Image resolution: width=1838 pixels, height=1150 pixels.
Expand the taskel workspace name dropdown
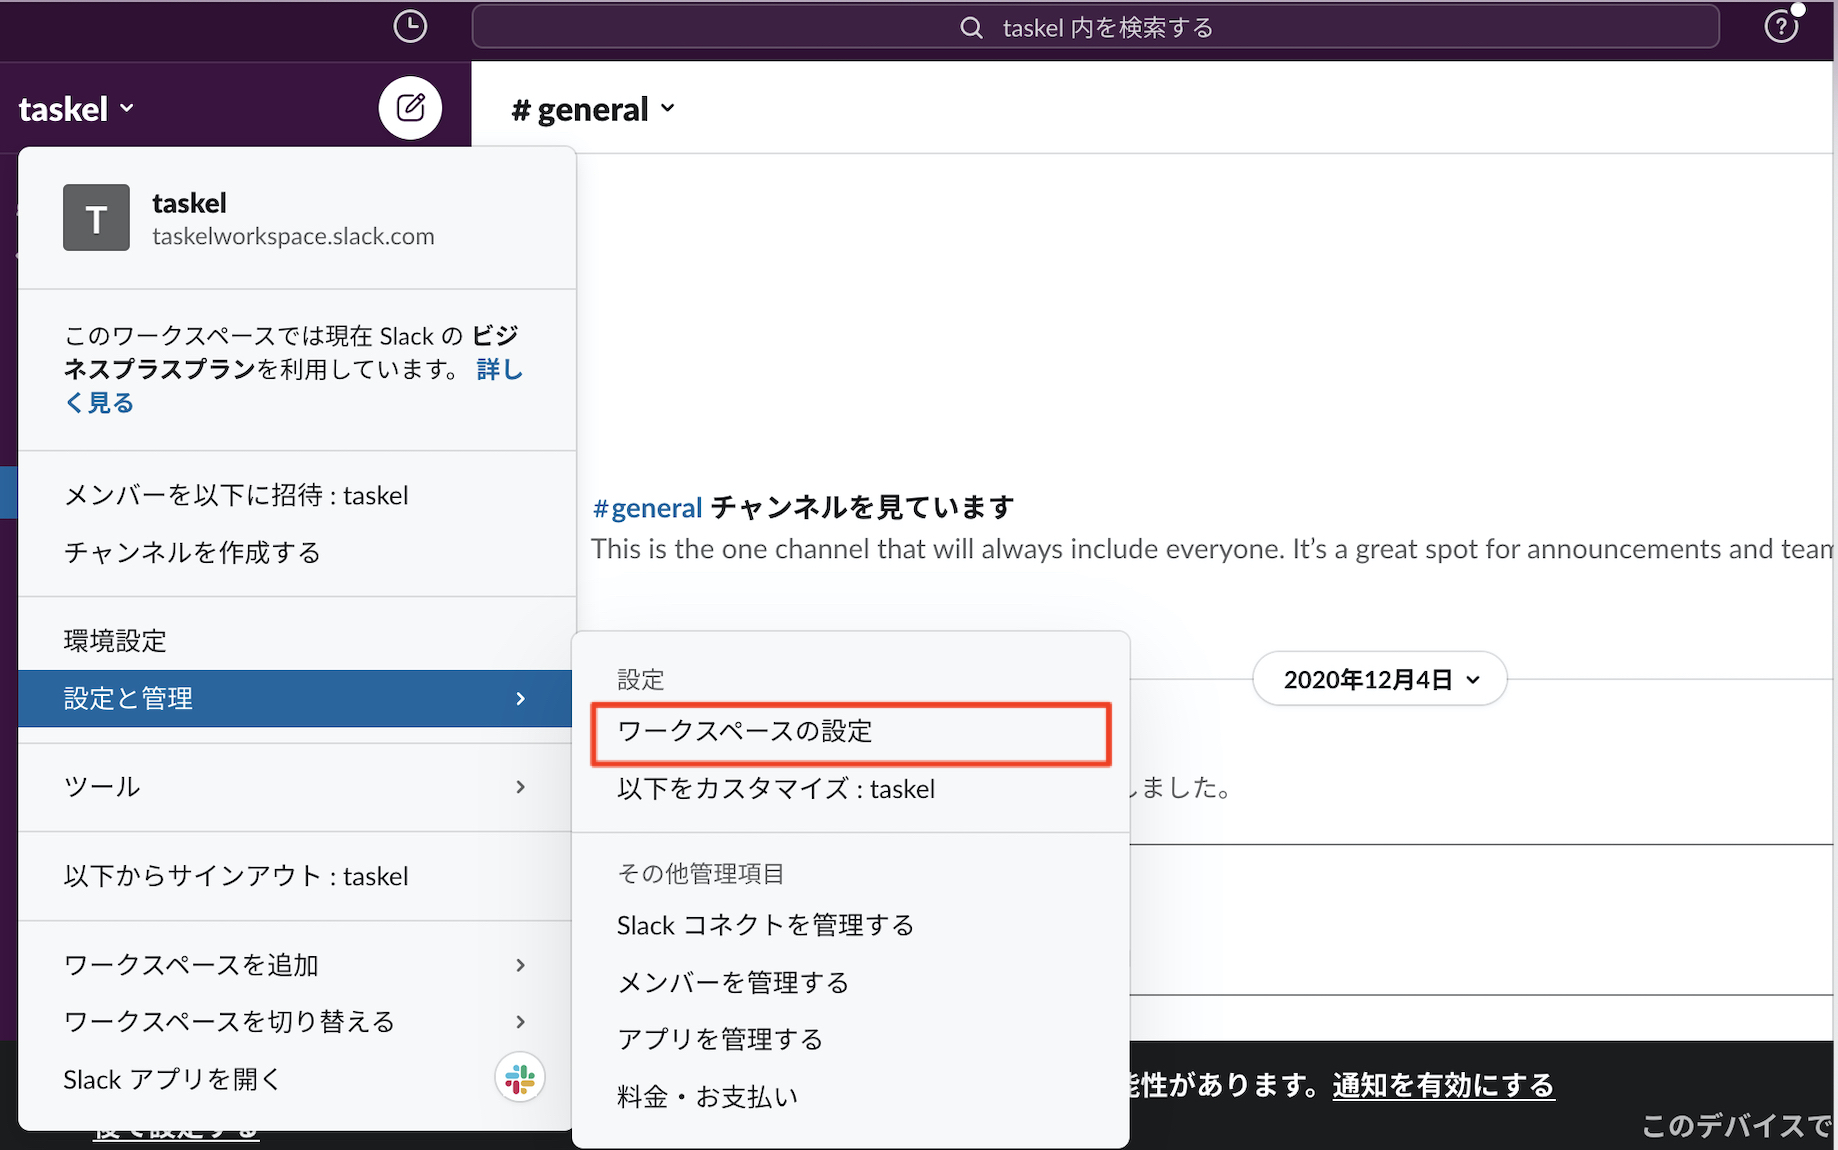click(x=76, y=109)
